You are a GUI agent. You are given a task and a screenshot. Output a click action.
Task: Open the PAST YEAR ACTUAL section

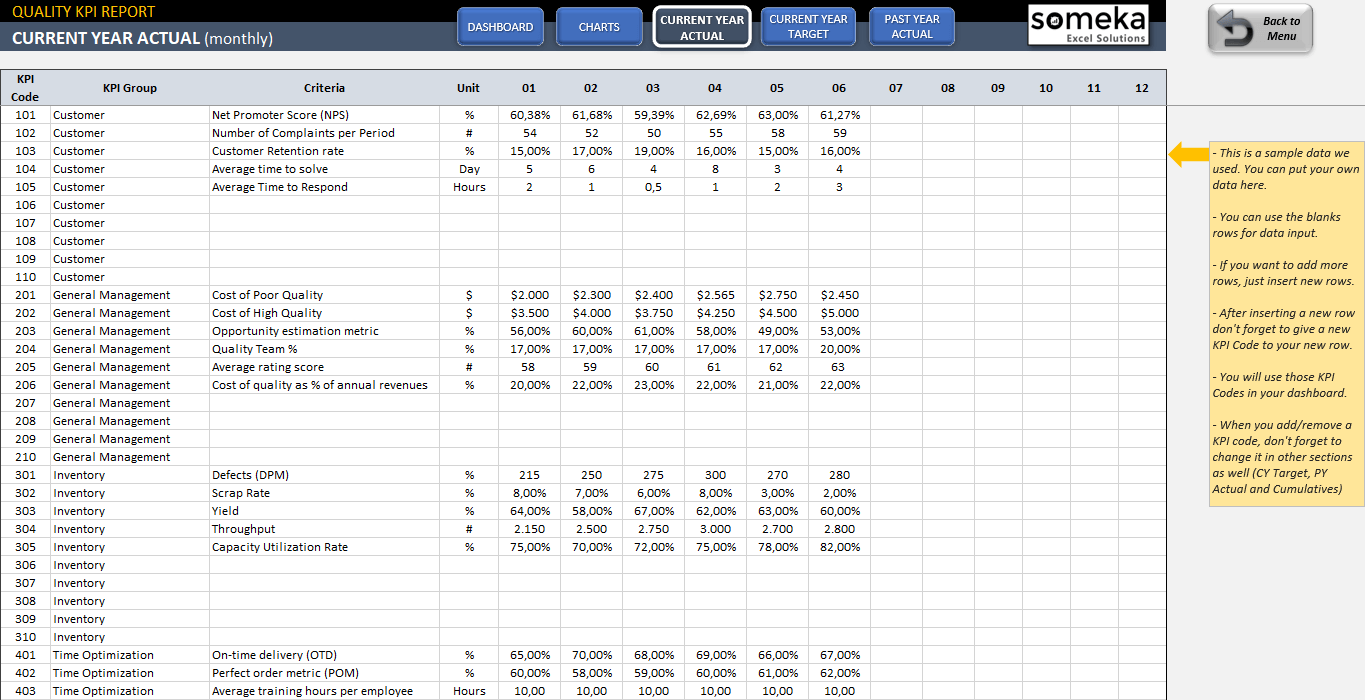coord(911,27)
